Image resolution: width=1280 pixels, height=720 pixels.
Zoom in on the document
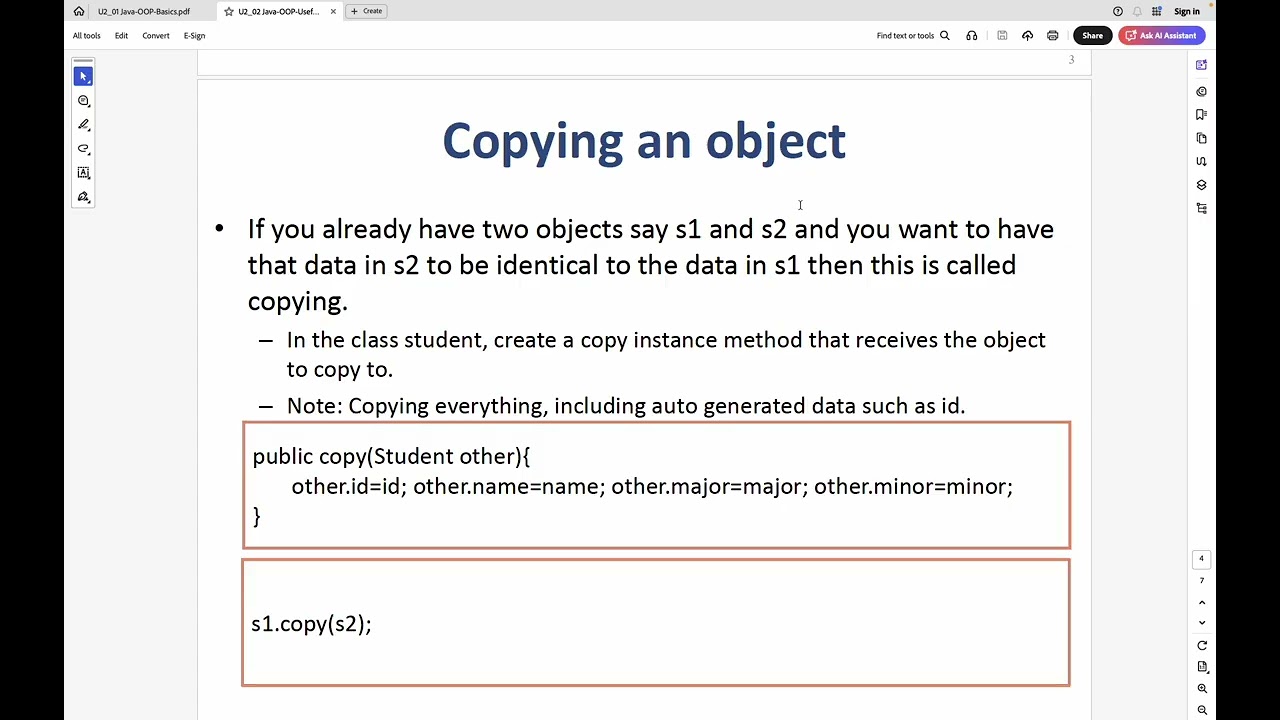pyautogui.click(x=1202, y=689)
